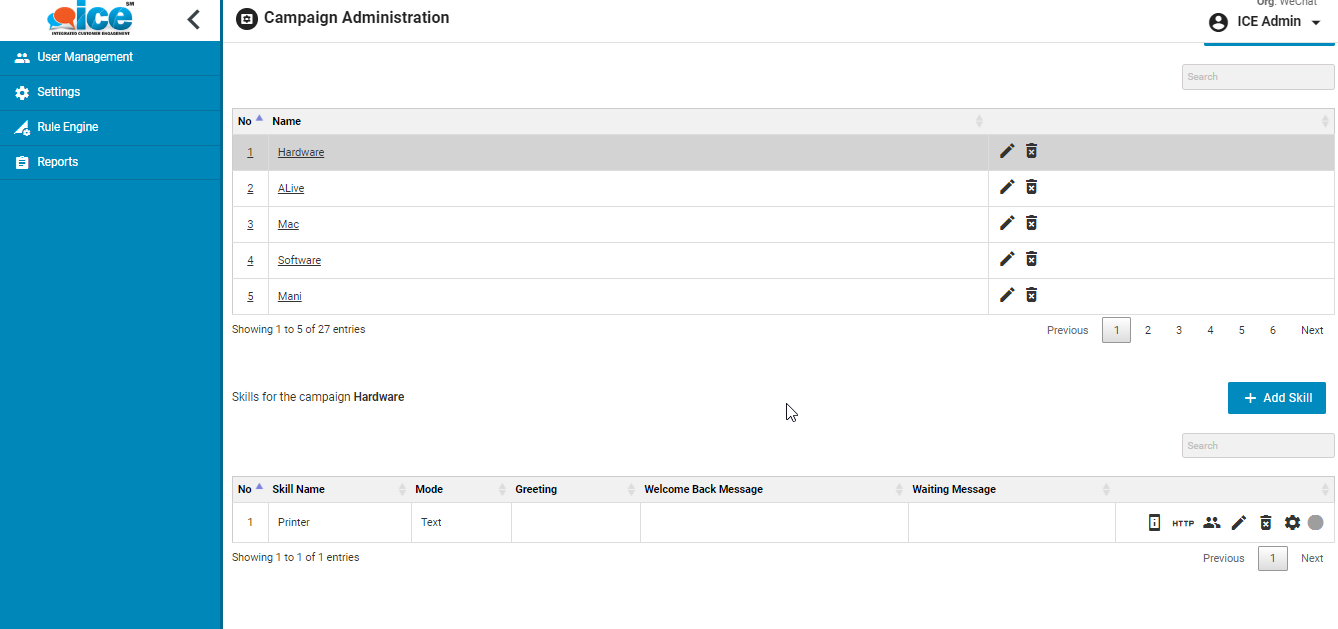This screenshot has height=629, width=1338.
Task: Edit the Mac campaign with pencil icon
Action: (1007, 223)
